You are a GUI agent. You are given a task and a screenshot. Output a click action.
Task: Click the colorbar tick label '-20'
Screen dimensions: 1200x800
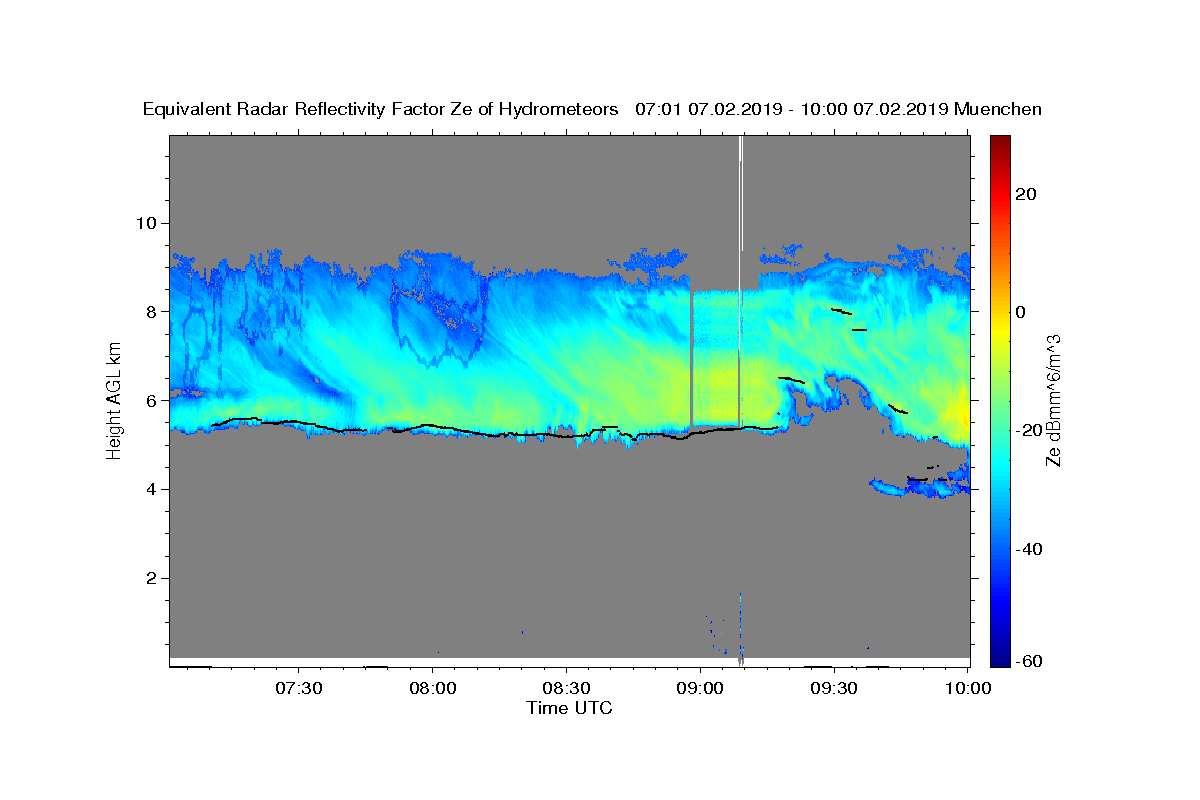(x=1030, y=430)
